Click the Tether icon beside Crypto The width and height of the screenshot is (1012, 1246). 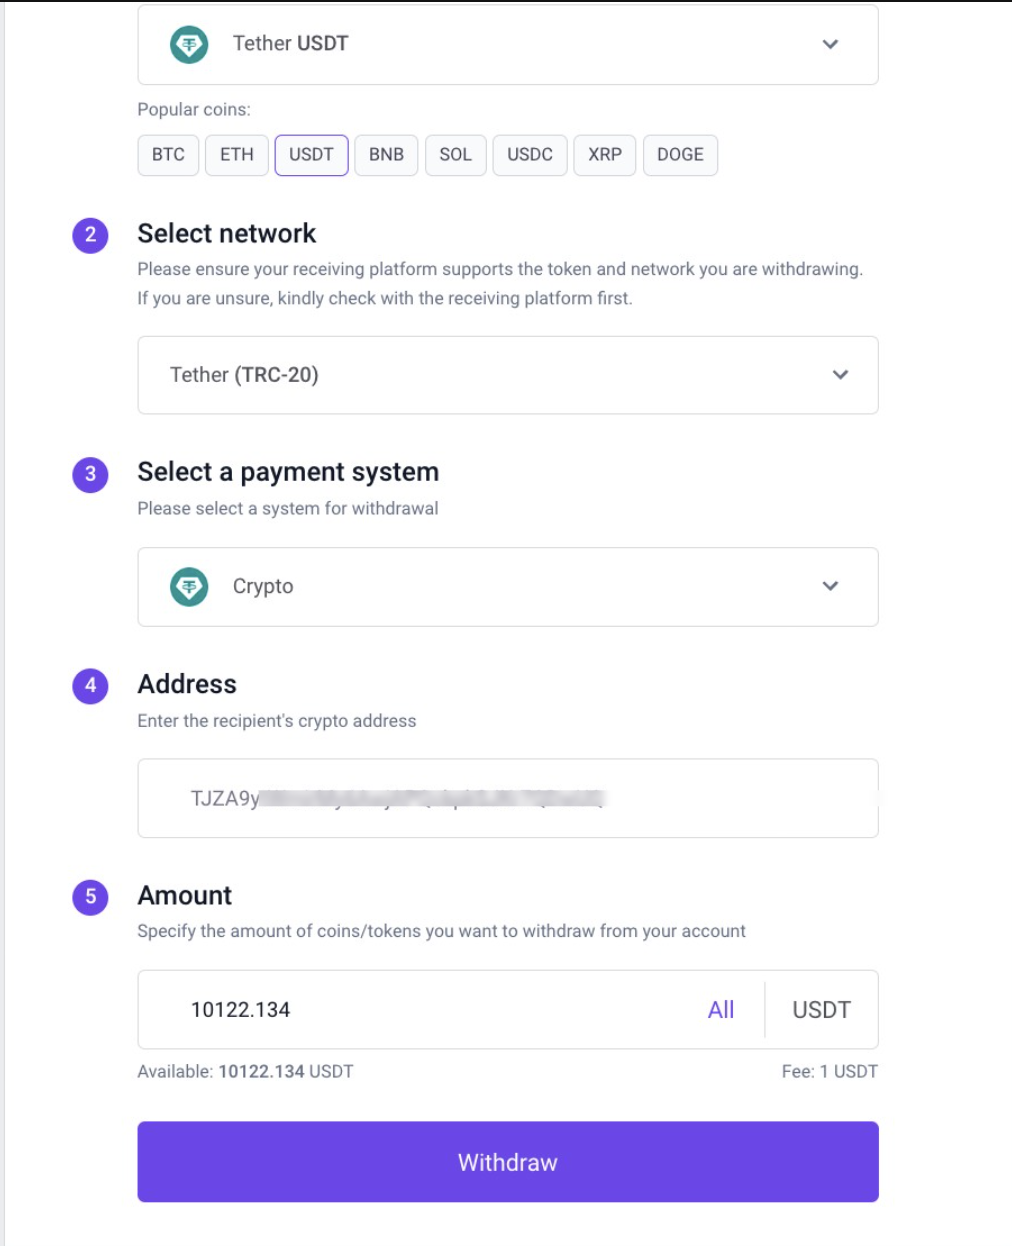coord(189,587)
